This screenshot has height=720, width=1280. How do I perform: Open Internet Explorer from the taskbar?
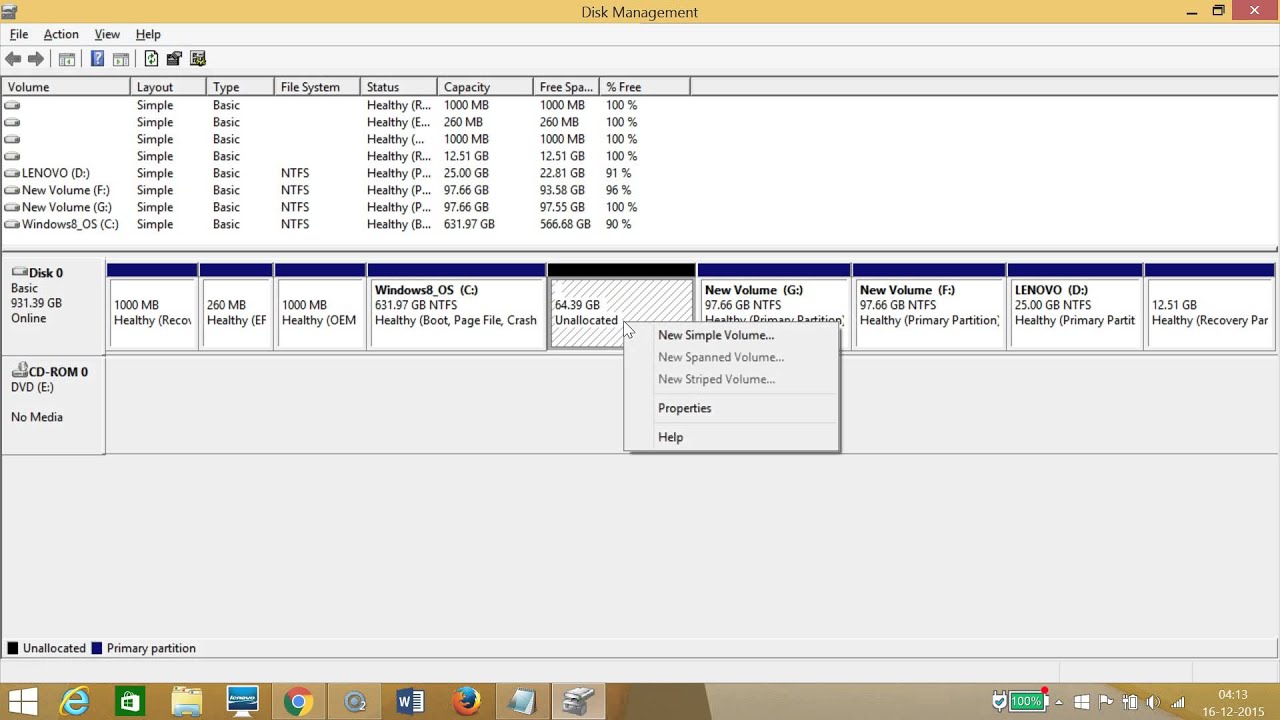click(x=75, y=702)
